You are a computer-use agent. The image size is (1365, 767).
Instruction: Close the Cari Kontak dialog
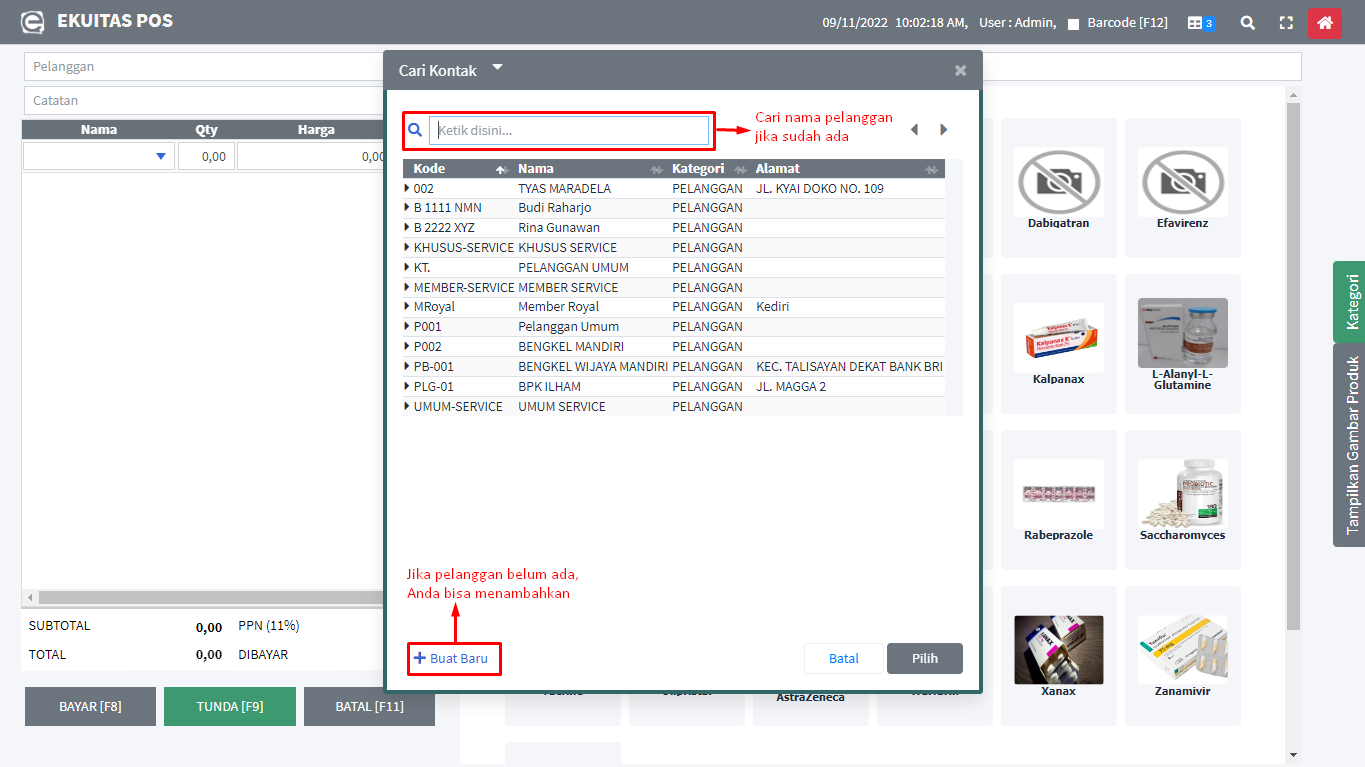tap(960, 70)
